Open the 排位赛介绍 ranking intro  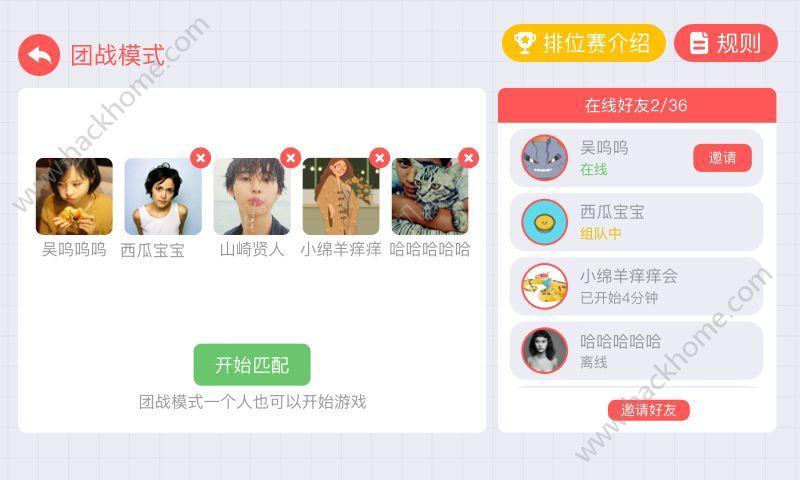[583, 43]
